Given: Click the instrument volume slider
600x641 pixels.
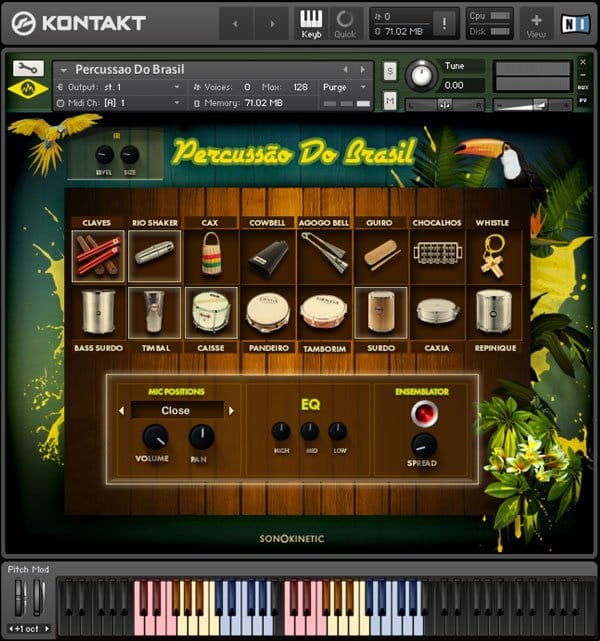Looking at the screenshot, I should coord(532,105).
